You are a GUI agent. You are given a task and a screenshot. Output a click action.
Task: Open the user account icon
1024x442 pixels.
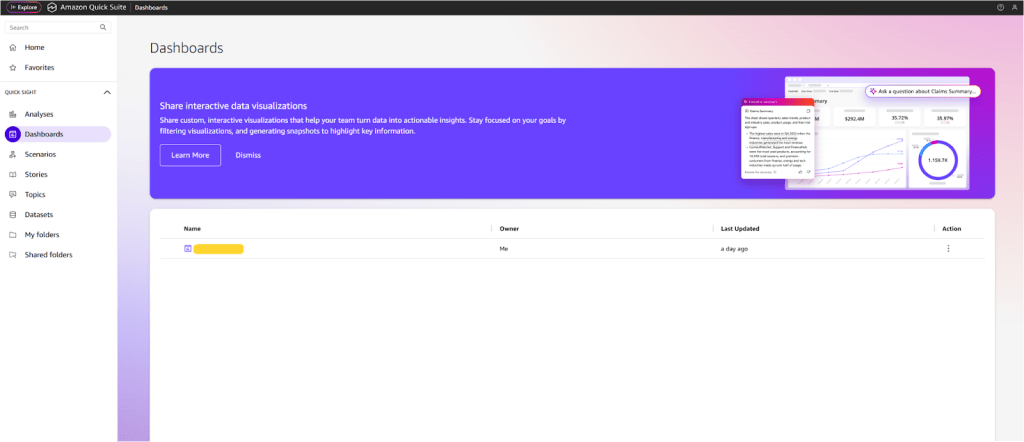click(x=1014, y=7)
